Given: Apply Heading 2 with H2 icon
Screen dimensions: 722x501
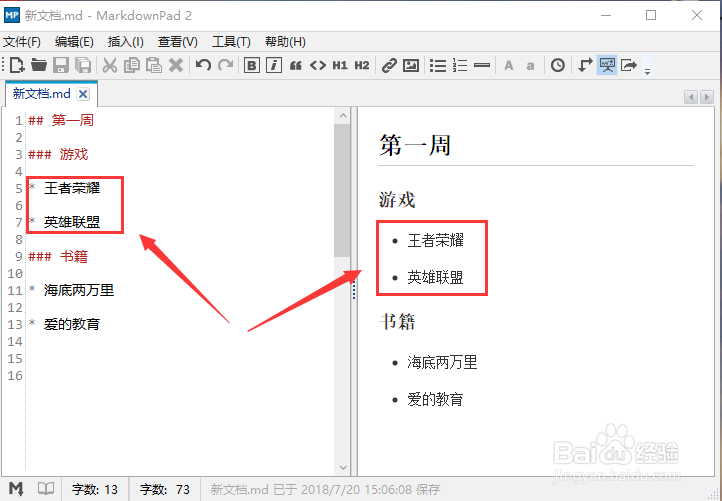Looking at the screenshot, I should 362,65.
